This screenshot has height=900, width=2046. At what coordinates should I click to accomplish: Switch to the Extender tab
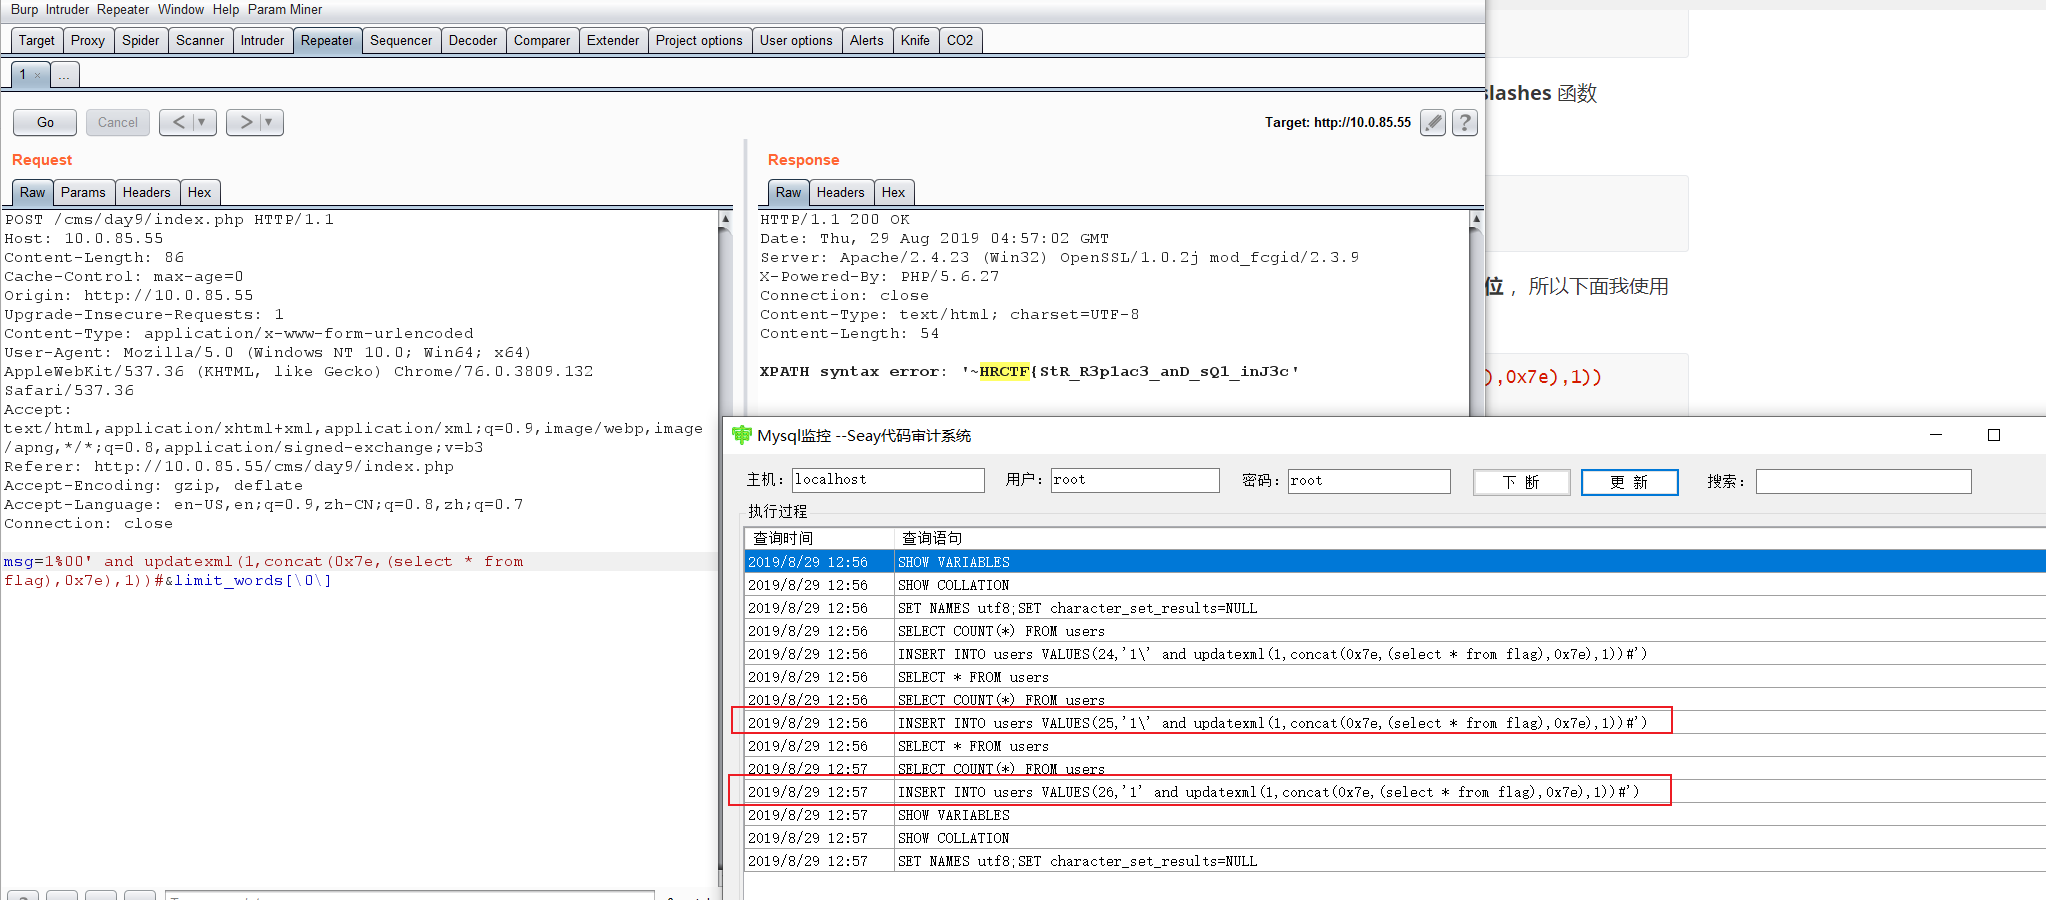613,40
